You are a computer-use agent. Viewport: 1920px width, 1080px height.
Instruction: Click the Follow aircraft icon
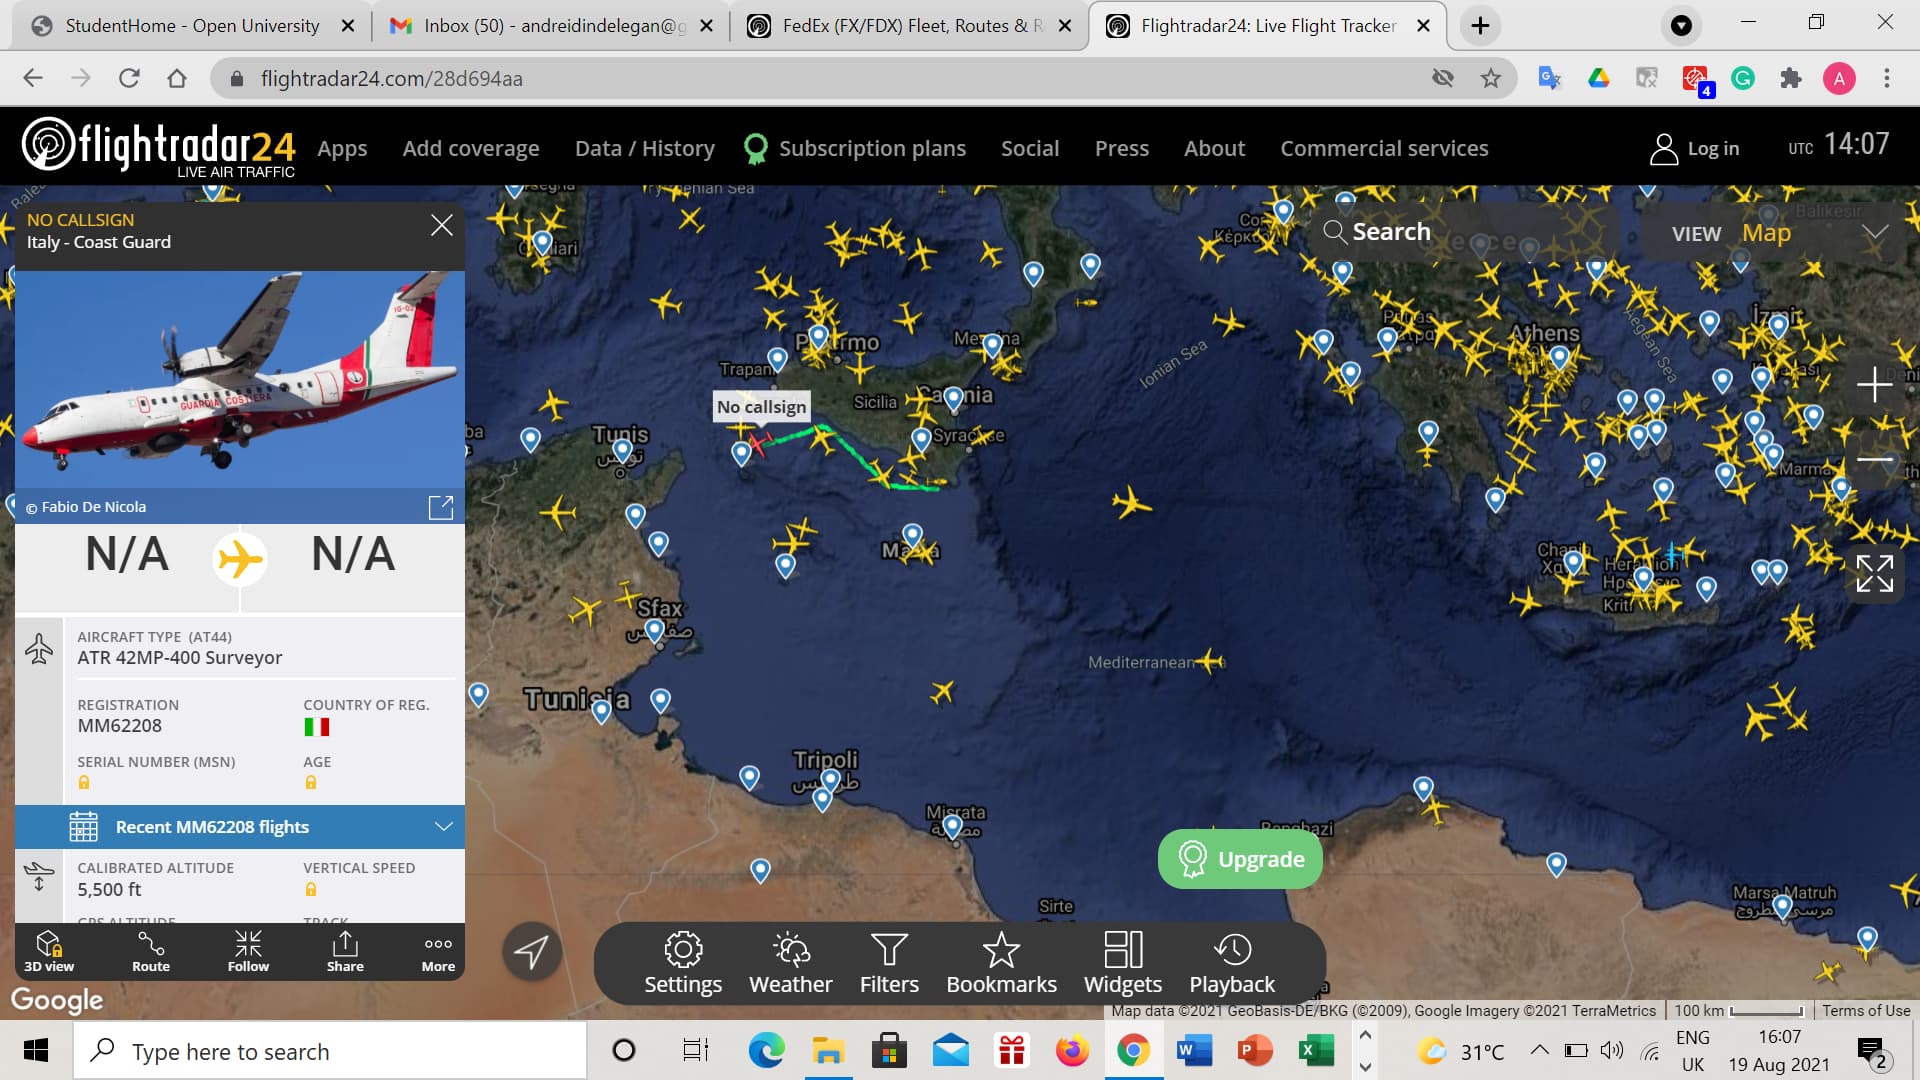(x=248, y=951)
